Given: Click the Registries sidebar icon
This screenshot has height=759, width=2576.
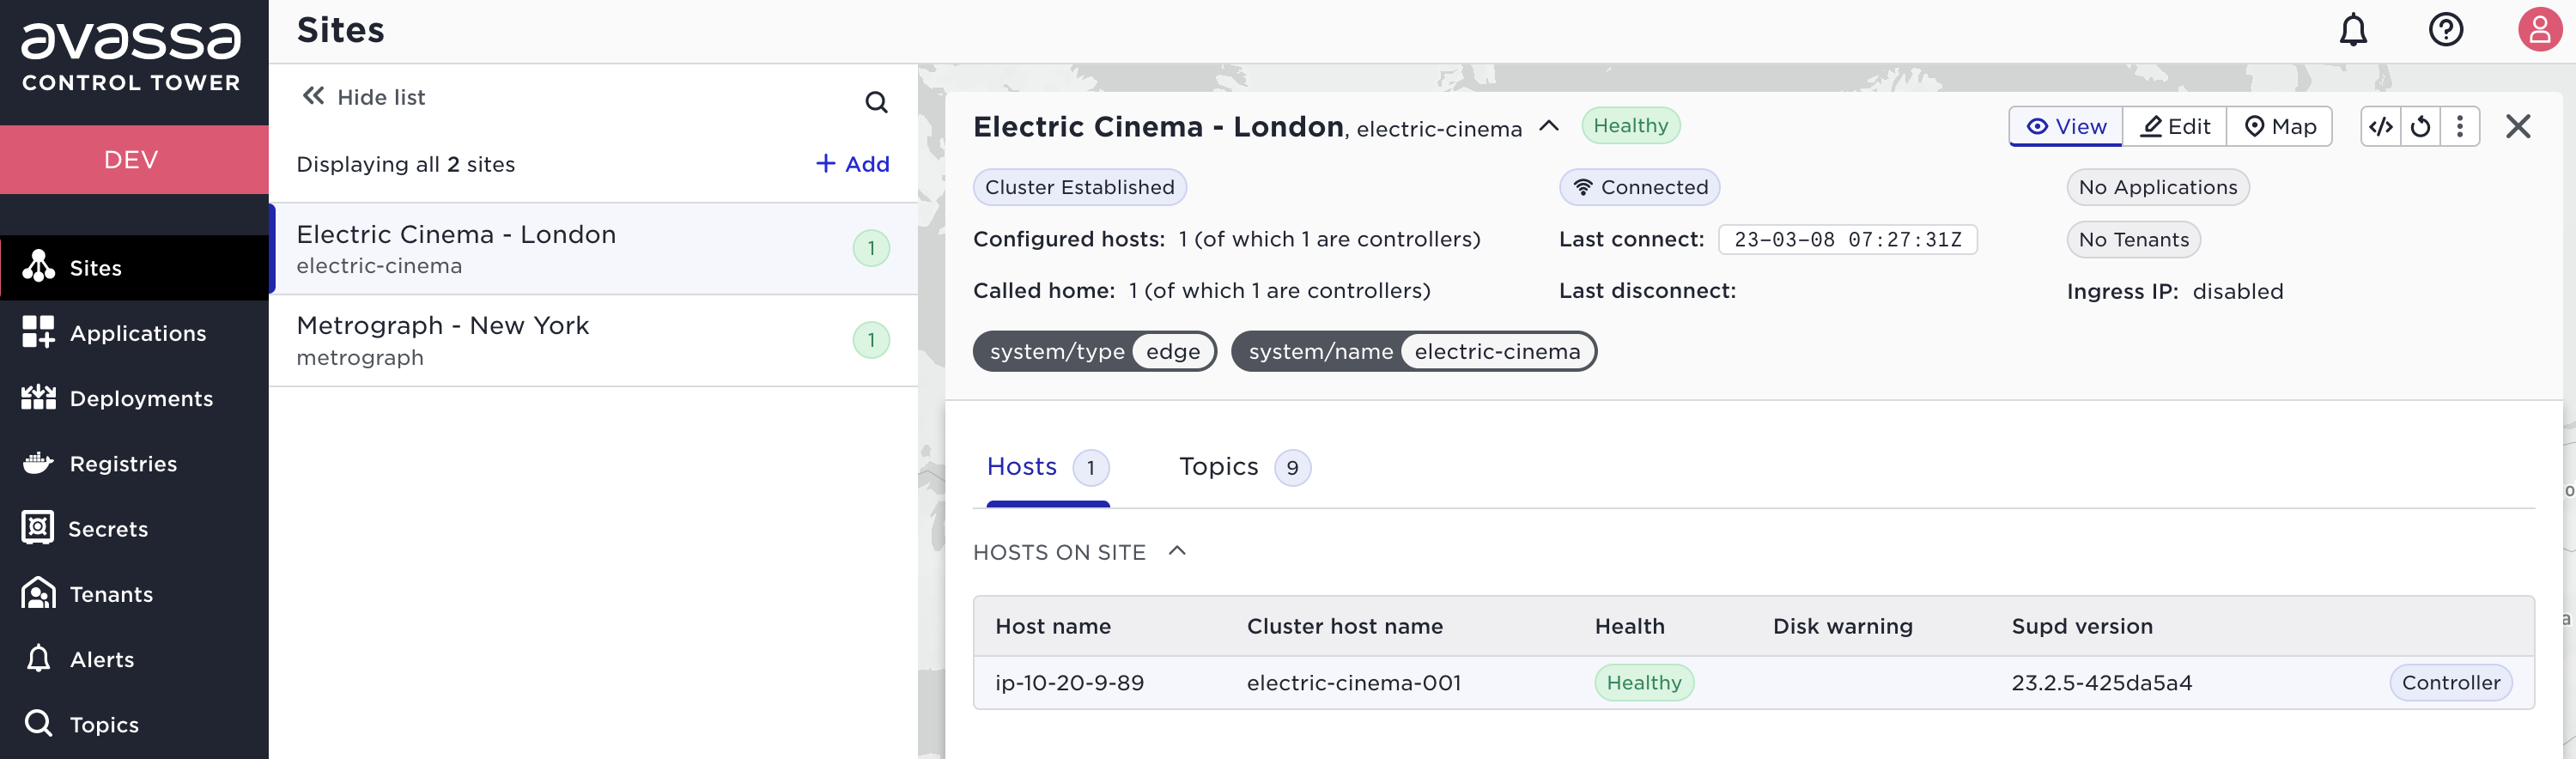Looking at the screenshot, I should [x=38, y=463].
